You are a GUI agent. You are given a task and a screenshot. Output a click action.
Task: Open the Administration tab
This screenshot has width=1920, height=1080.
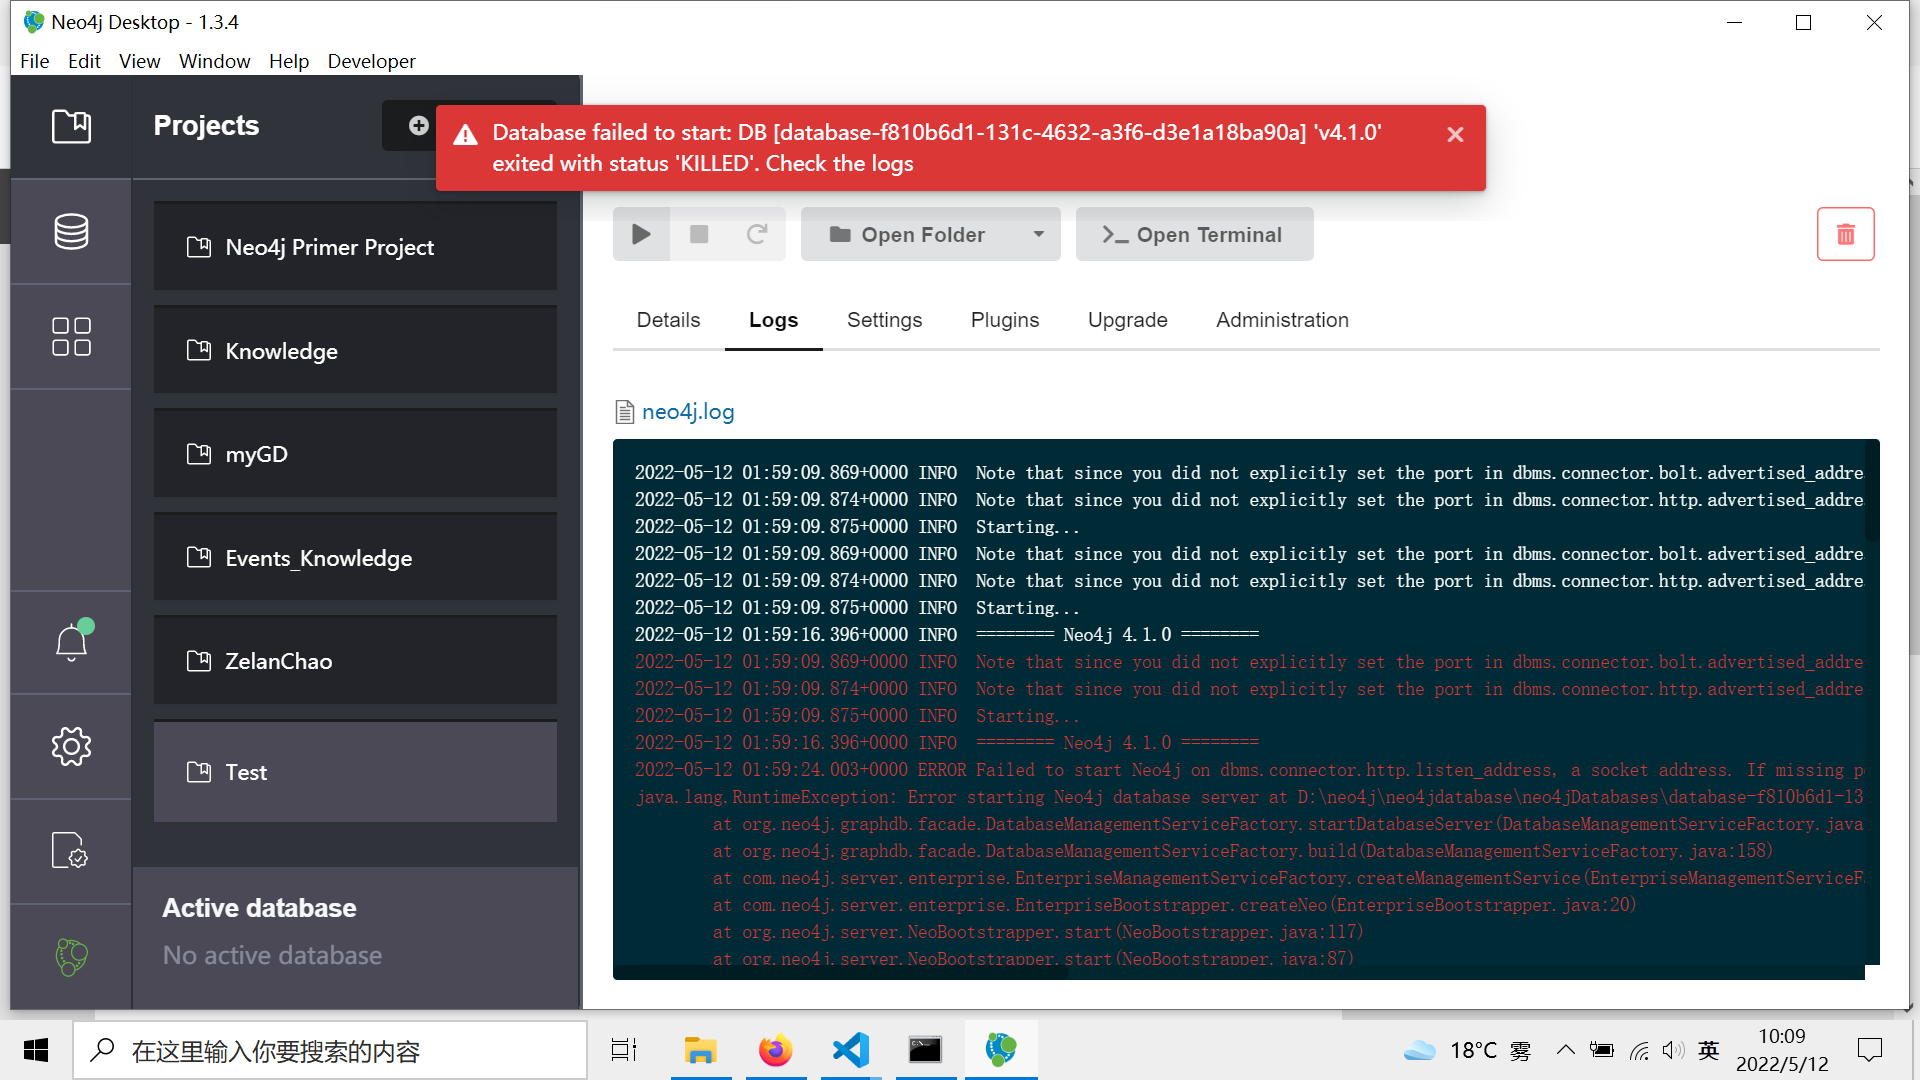1282,320
